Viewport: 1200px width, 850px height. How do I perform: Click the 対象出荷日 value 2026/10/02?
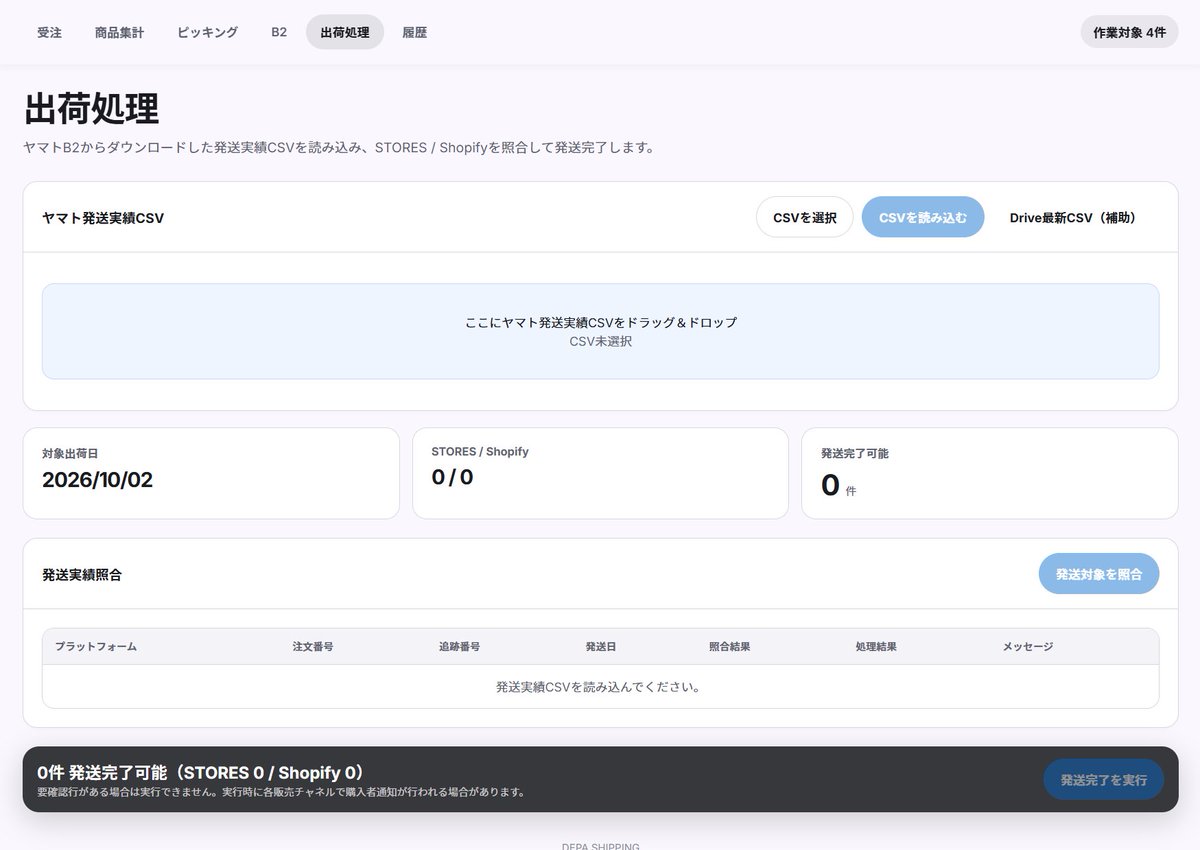(x=98, y=480)
